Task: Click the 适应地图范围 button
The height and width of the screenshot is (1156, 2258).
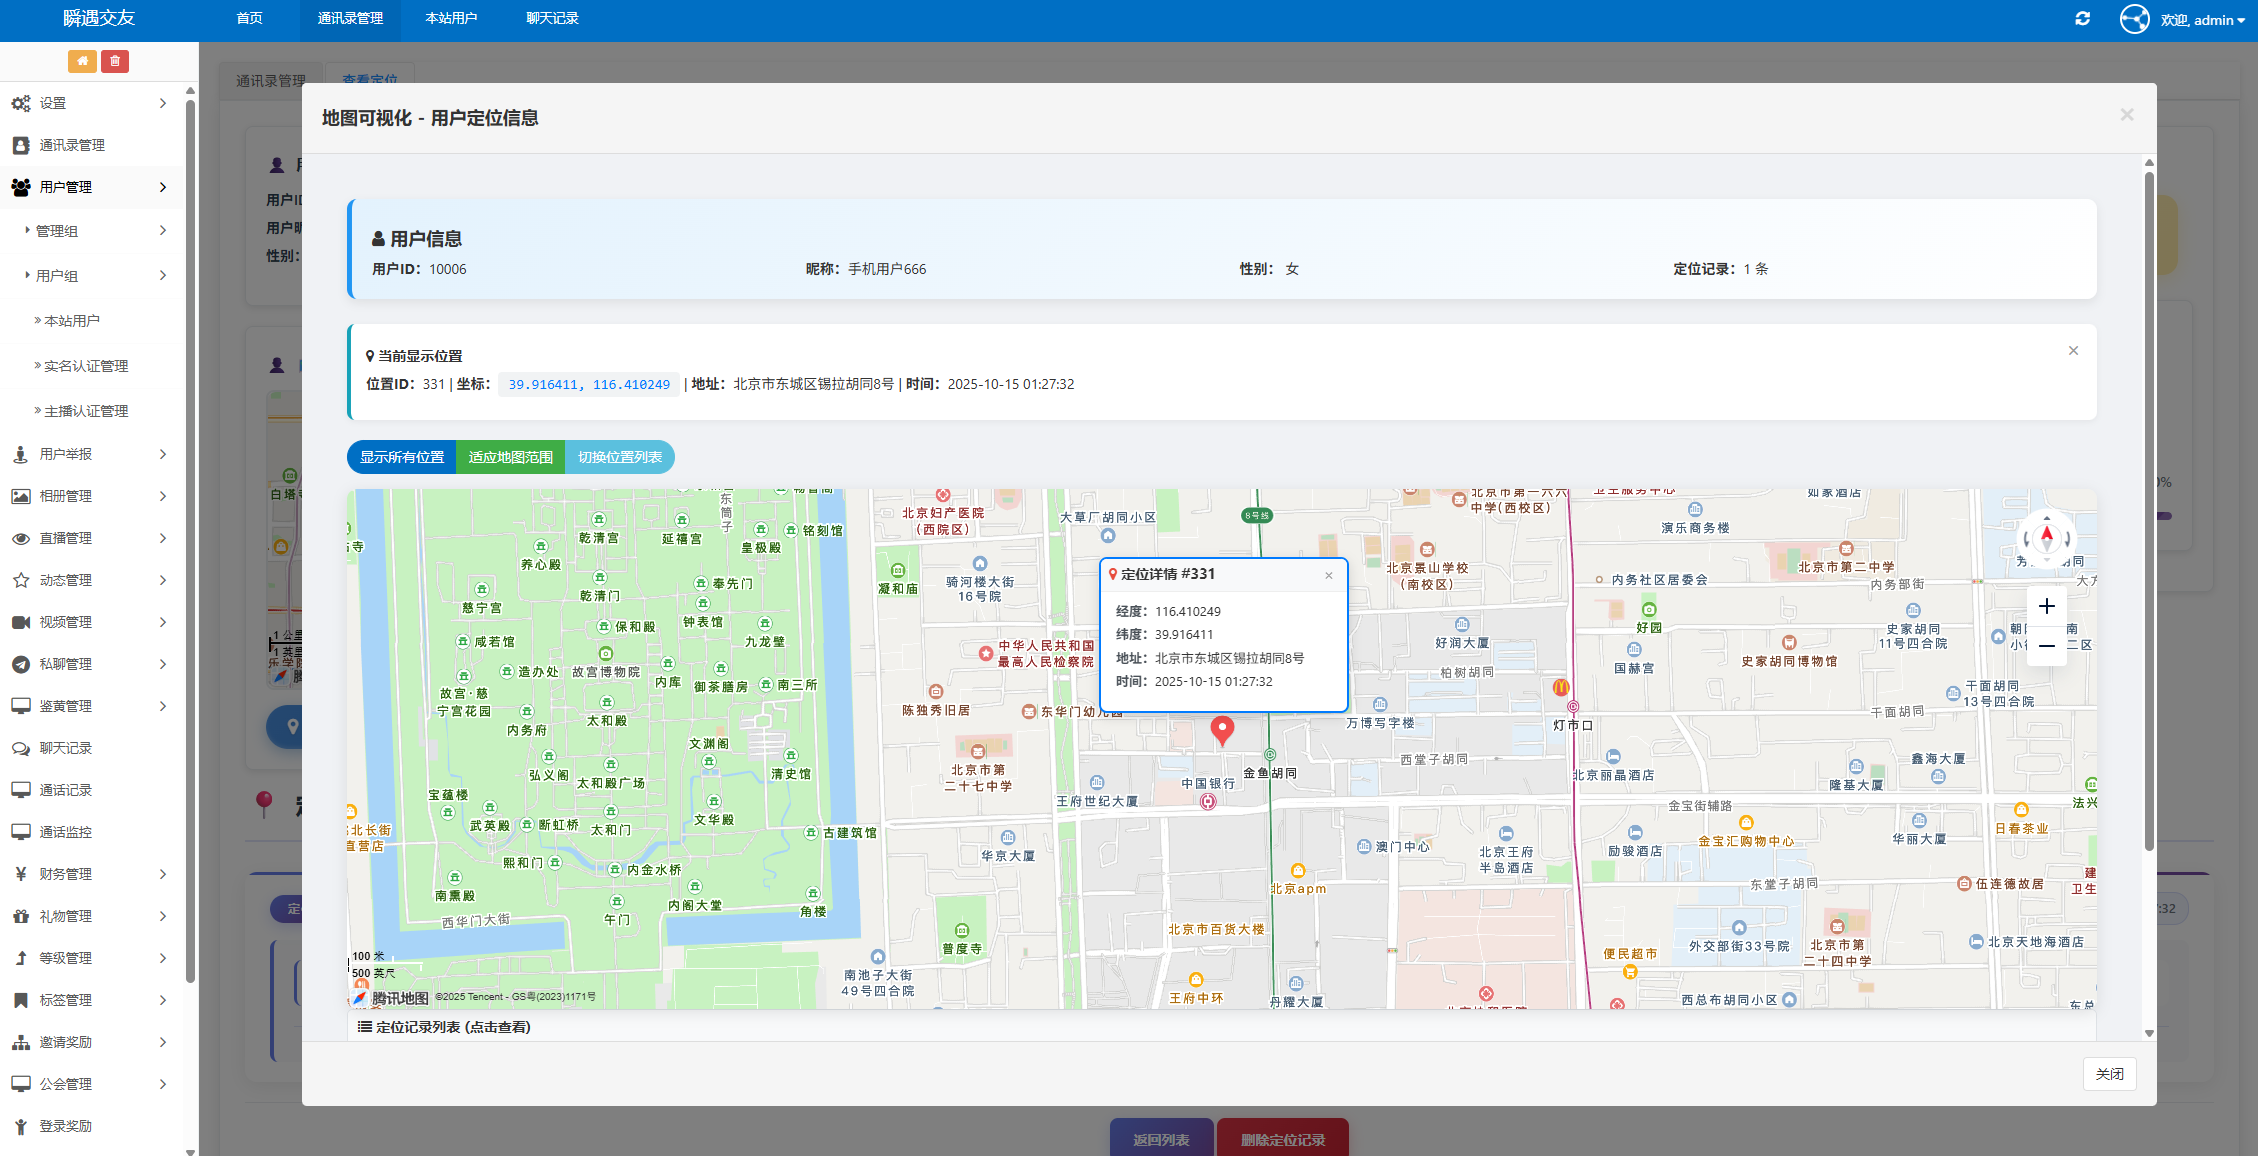Action: point(510,457)
